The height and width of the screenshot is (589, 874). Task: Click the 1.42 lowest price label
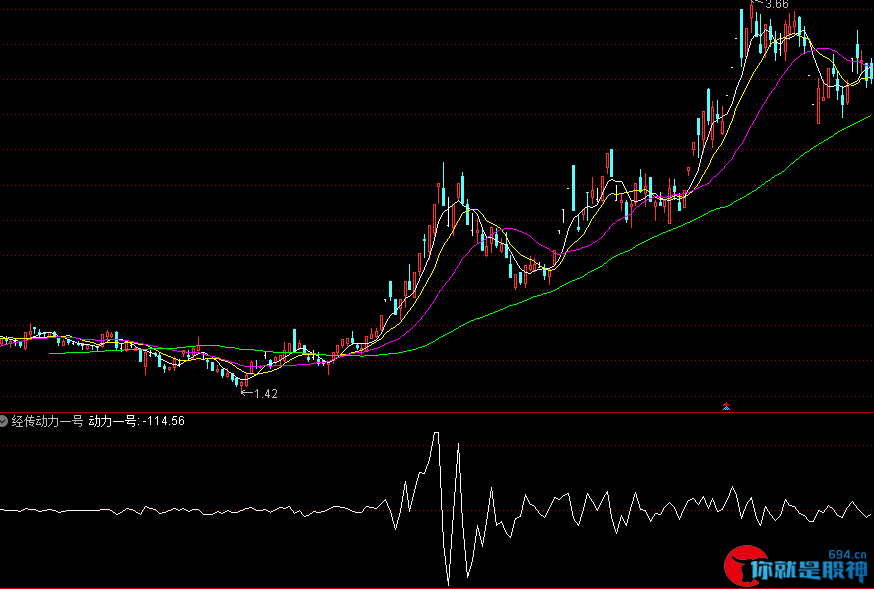pyautogui.click(x=266, y=394)
